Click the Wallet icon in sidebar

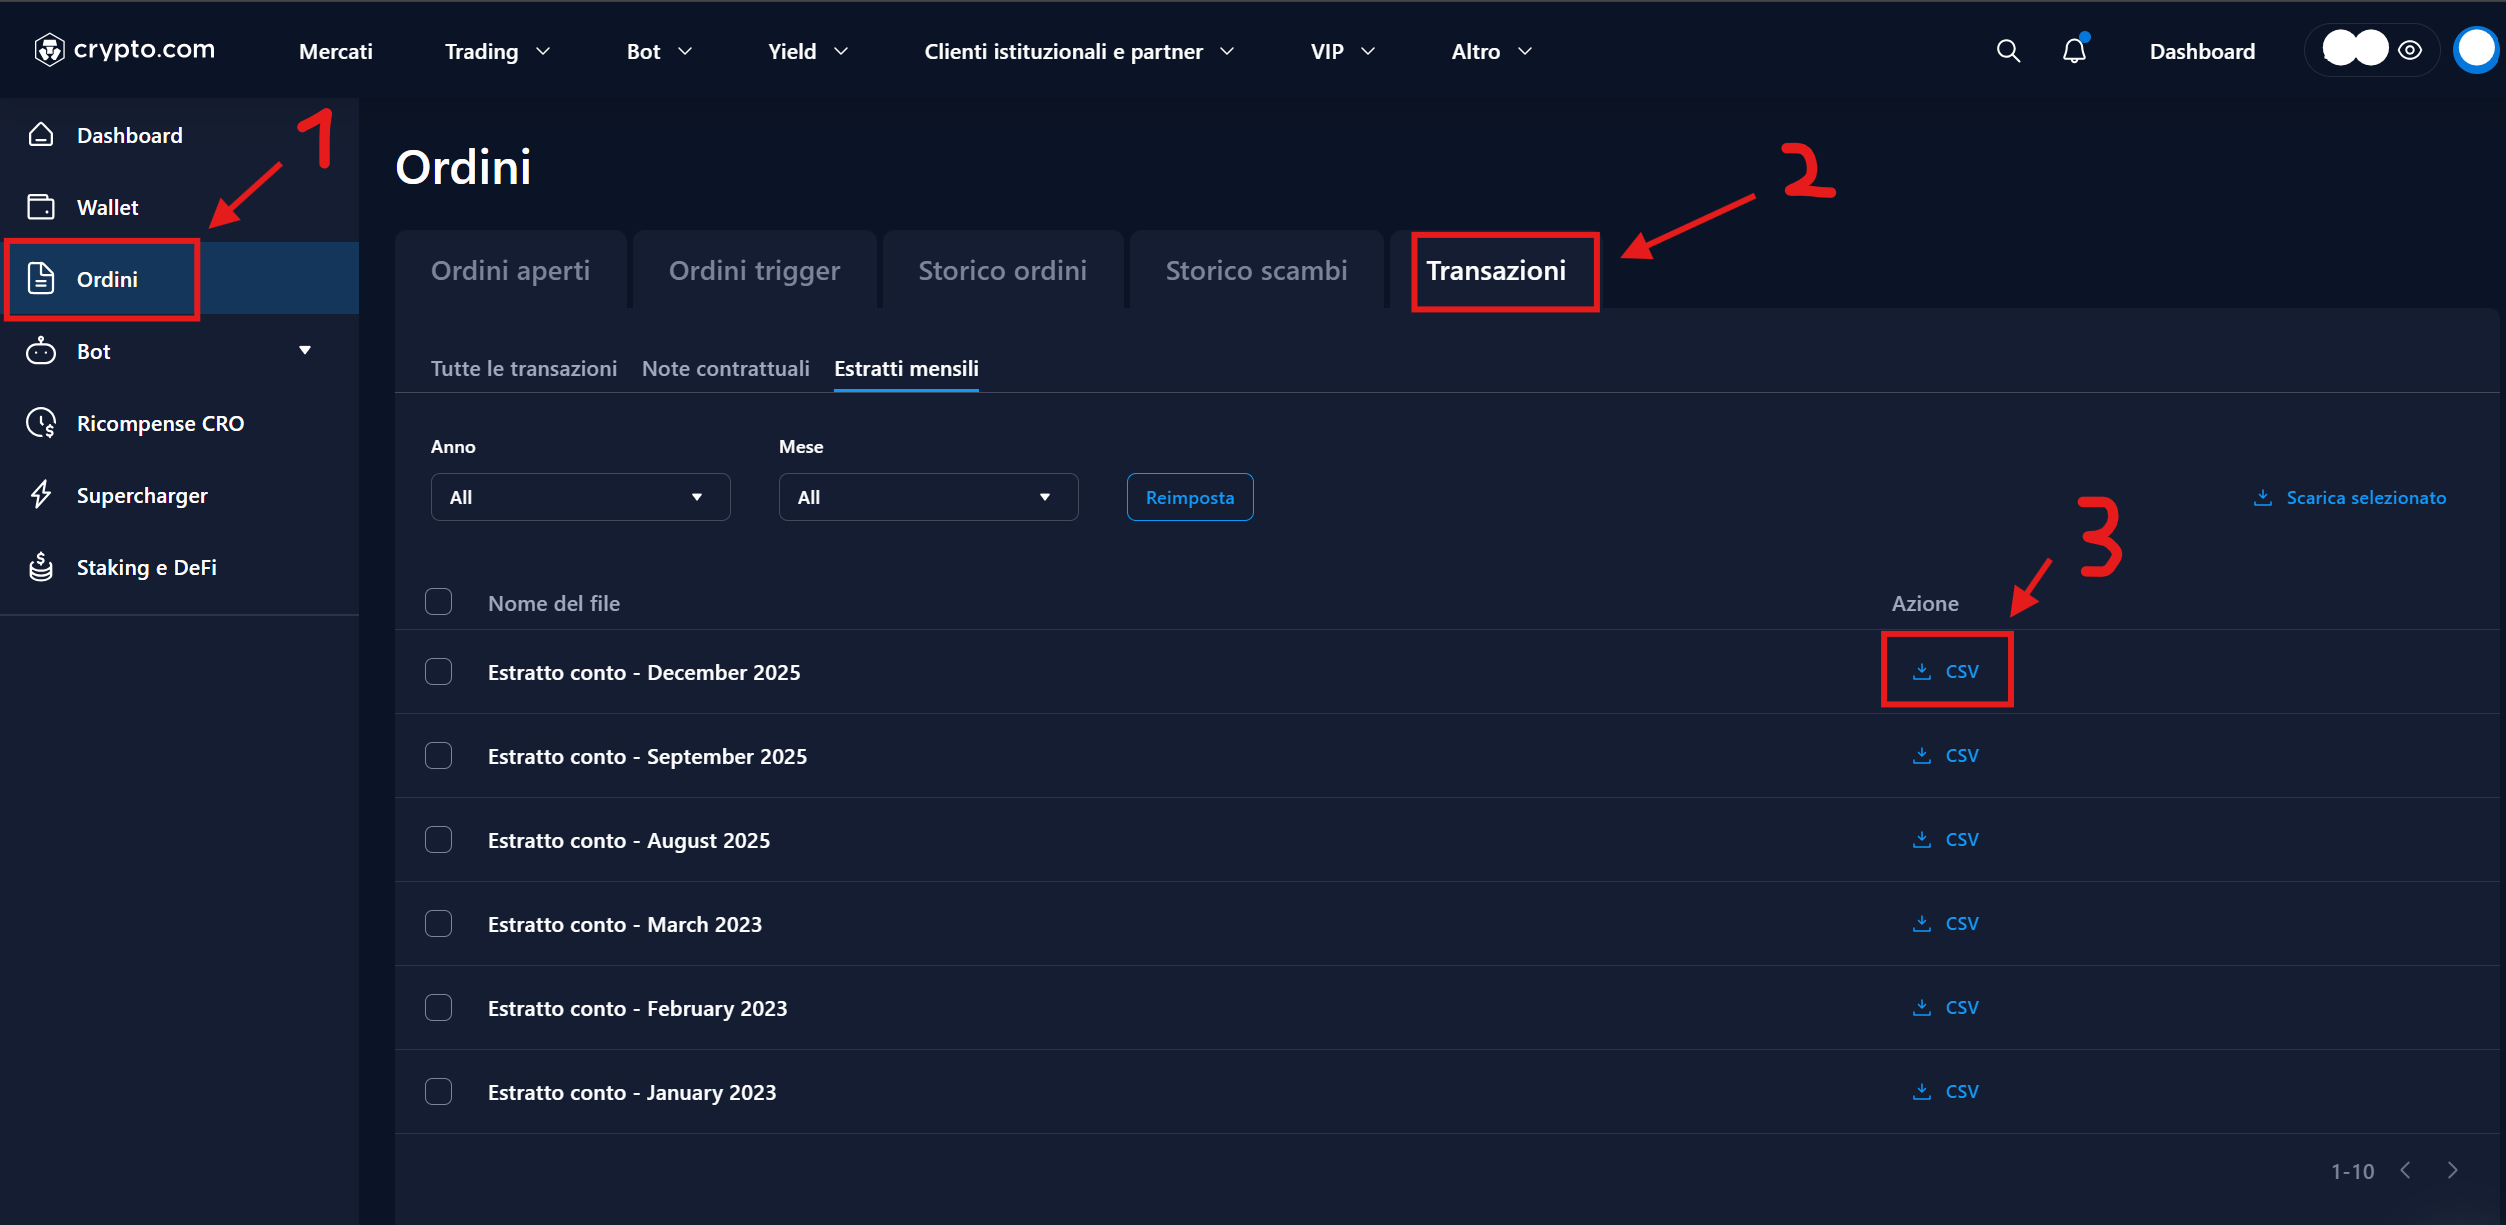tap(41, 206)
